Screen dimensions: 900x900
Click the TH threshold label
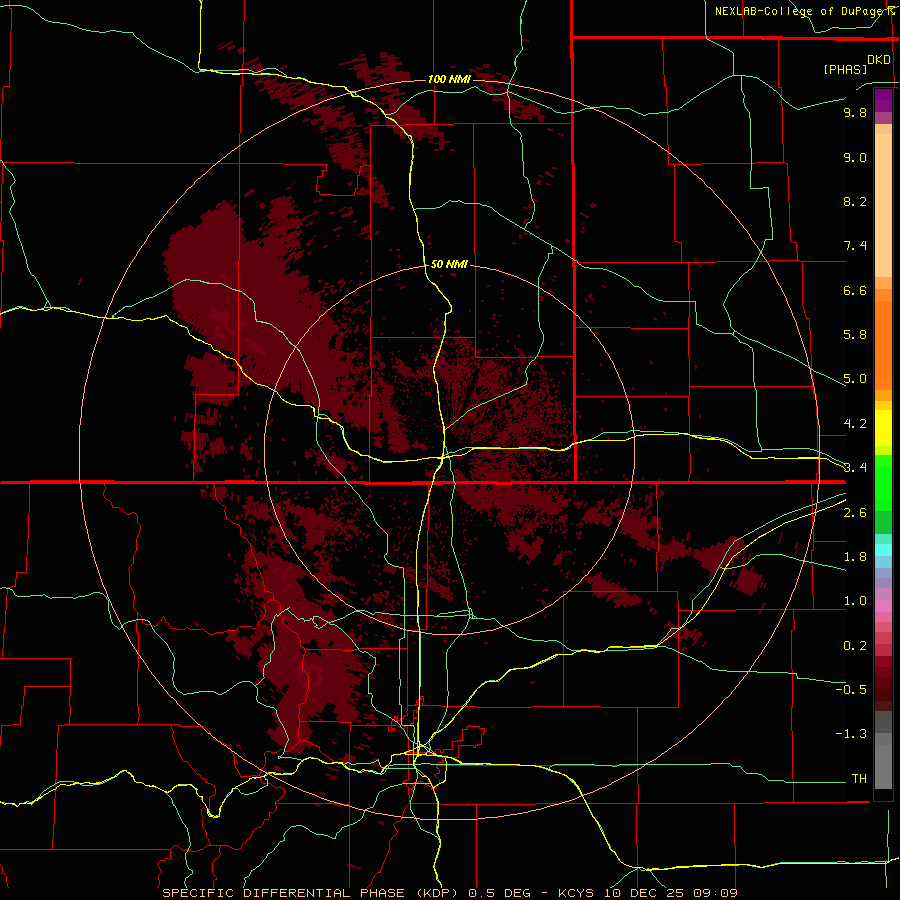[859, 779]
